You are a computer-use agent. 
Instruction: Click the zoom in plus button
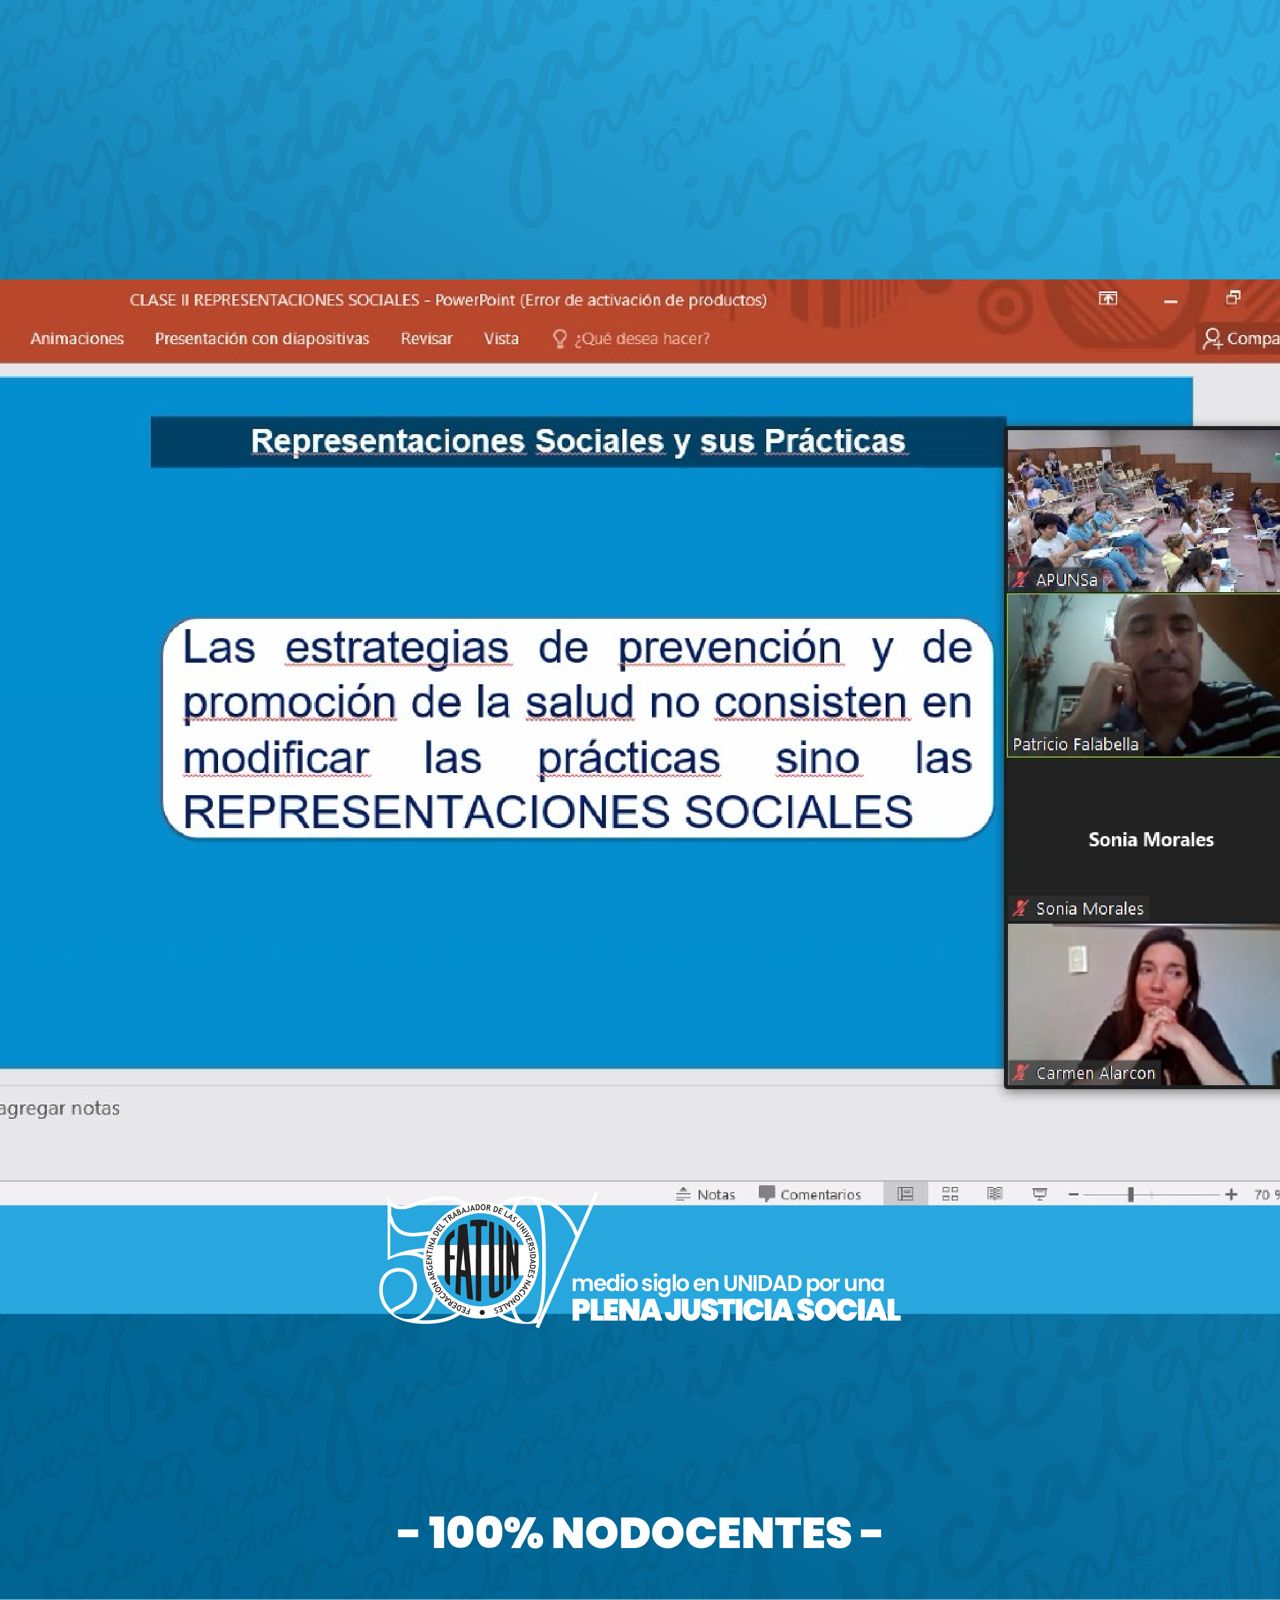click(x=1231, y=1195)
